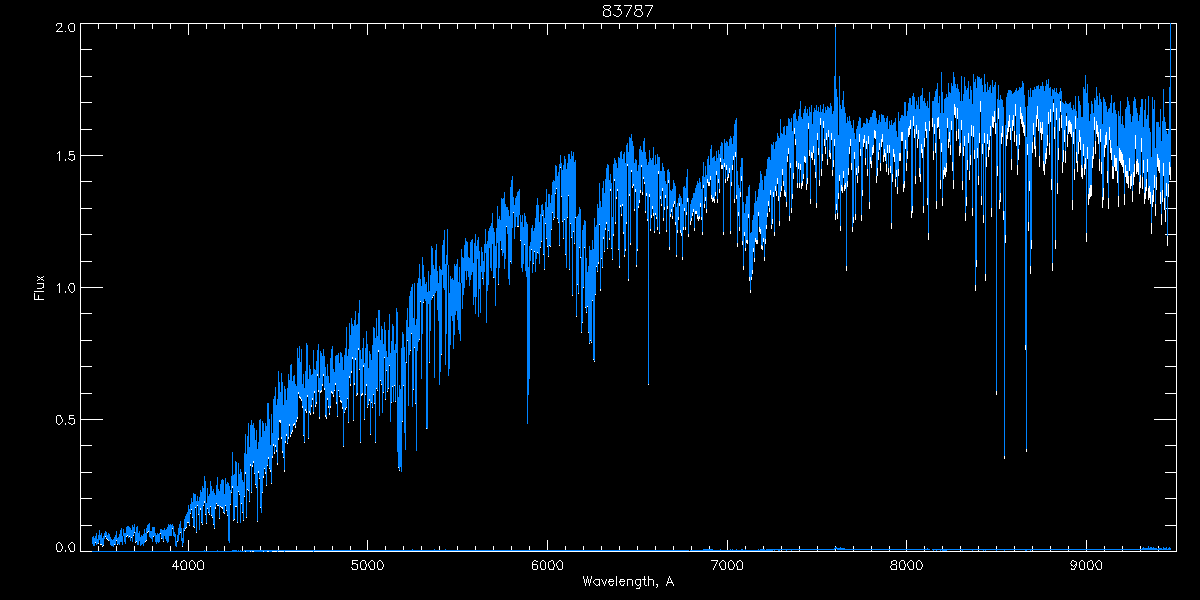Select the Flux y-axis label
This screenshot has height=600, width=1200.
(40, 287)
